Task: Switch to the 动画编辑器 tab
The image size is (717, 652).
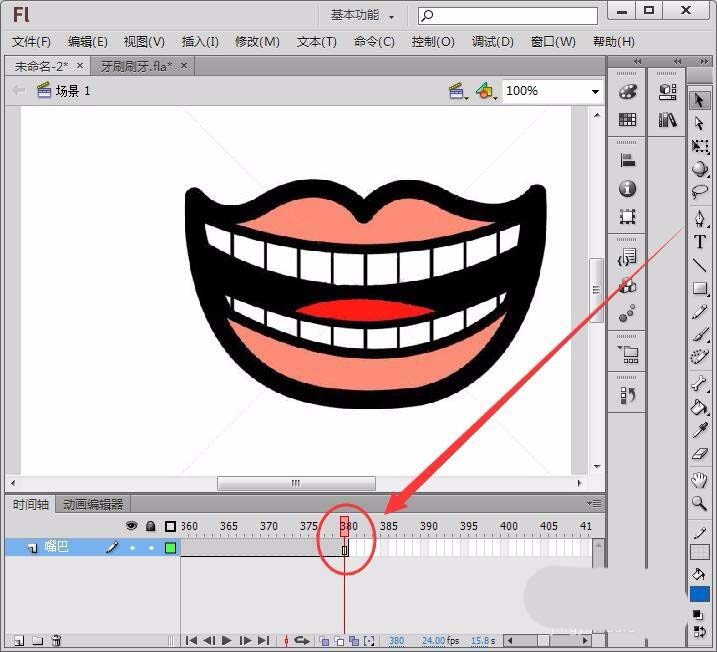Action: pyautogui.click(x=93, y=505)
